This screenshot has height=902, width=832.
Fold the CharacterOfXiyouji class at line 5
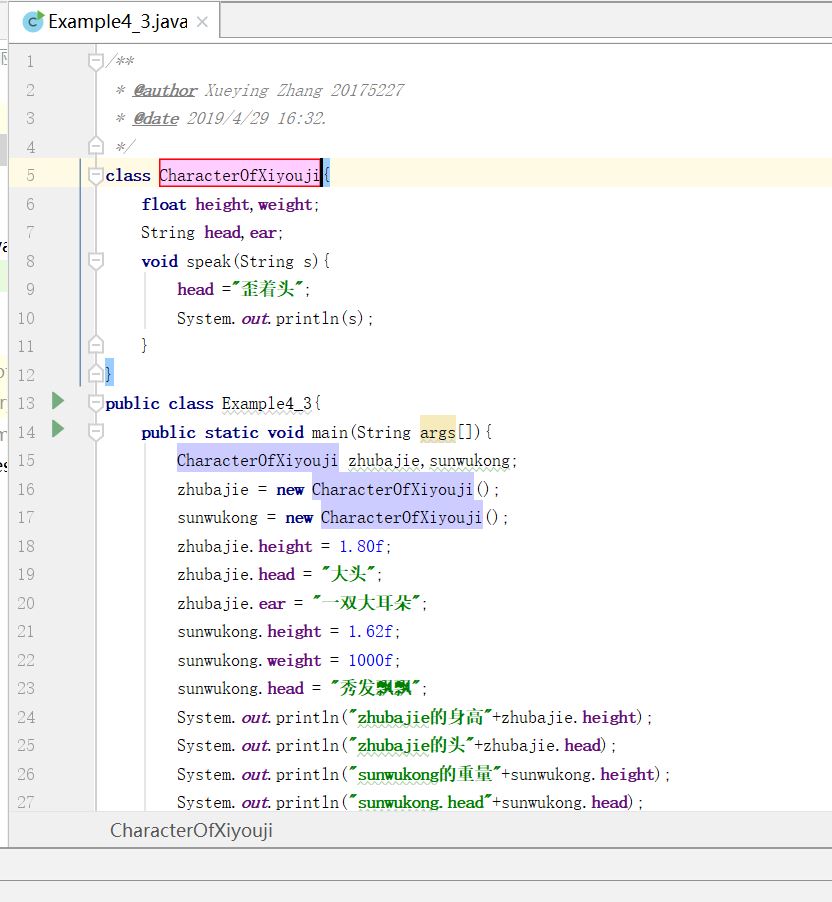point(96,175)
